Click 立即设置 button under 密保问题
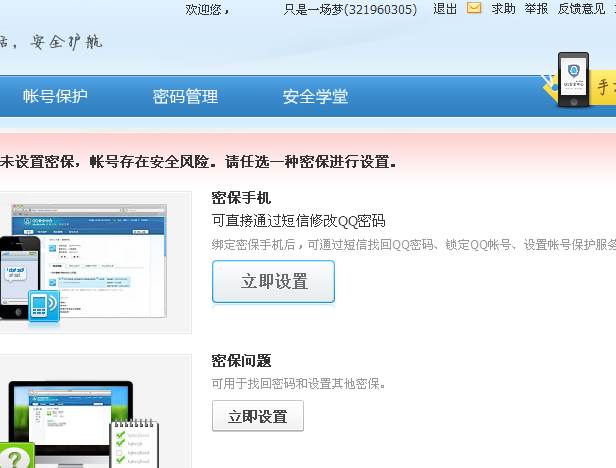616x468 pixels. 258,416
